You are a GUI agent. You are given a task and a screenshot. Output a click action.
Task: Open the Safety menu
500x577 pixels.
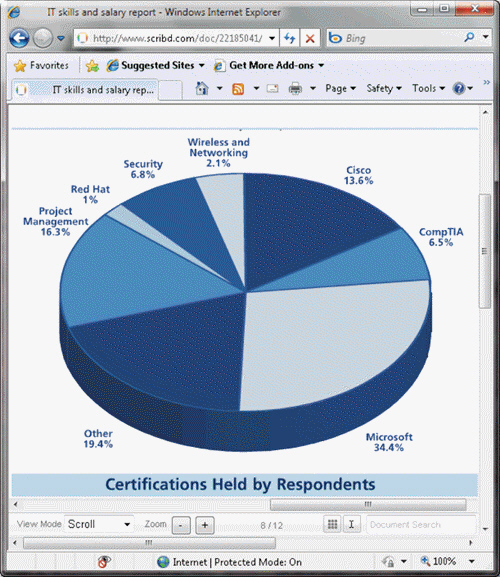(384, 89)
